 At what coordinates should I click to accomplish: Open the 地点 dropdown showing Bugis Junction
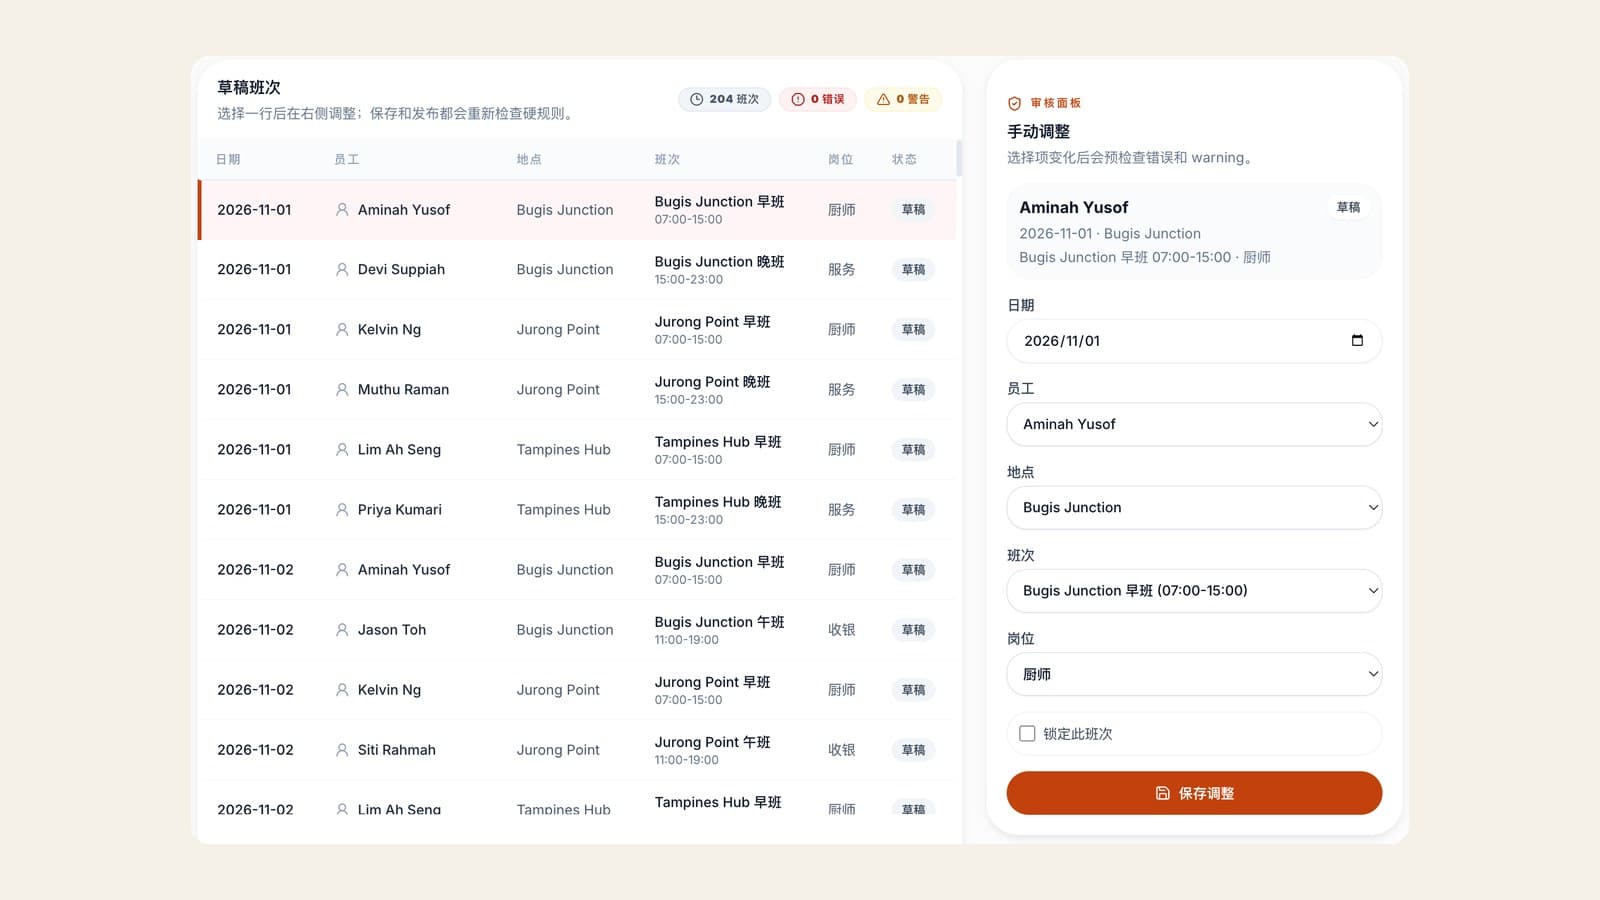[x=1194, y=507]
